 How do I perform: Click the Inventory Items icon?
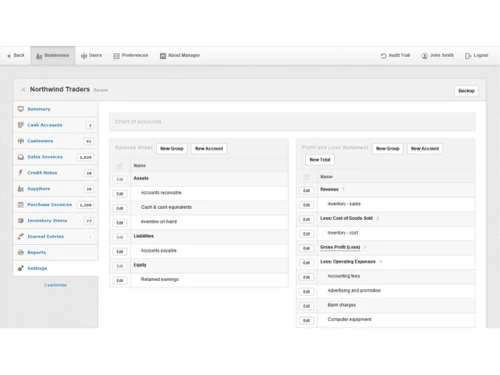click(x=21, y=221)
